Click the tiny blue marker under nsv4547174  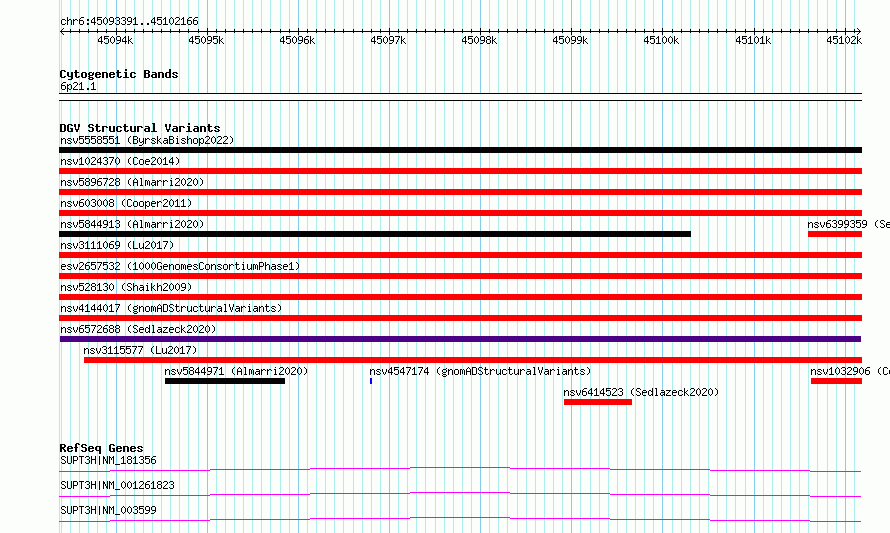point(371,381)
